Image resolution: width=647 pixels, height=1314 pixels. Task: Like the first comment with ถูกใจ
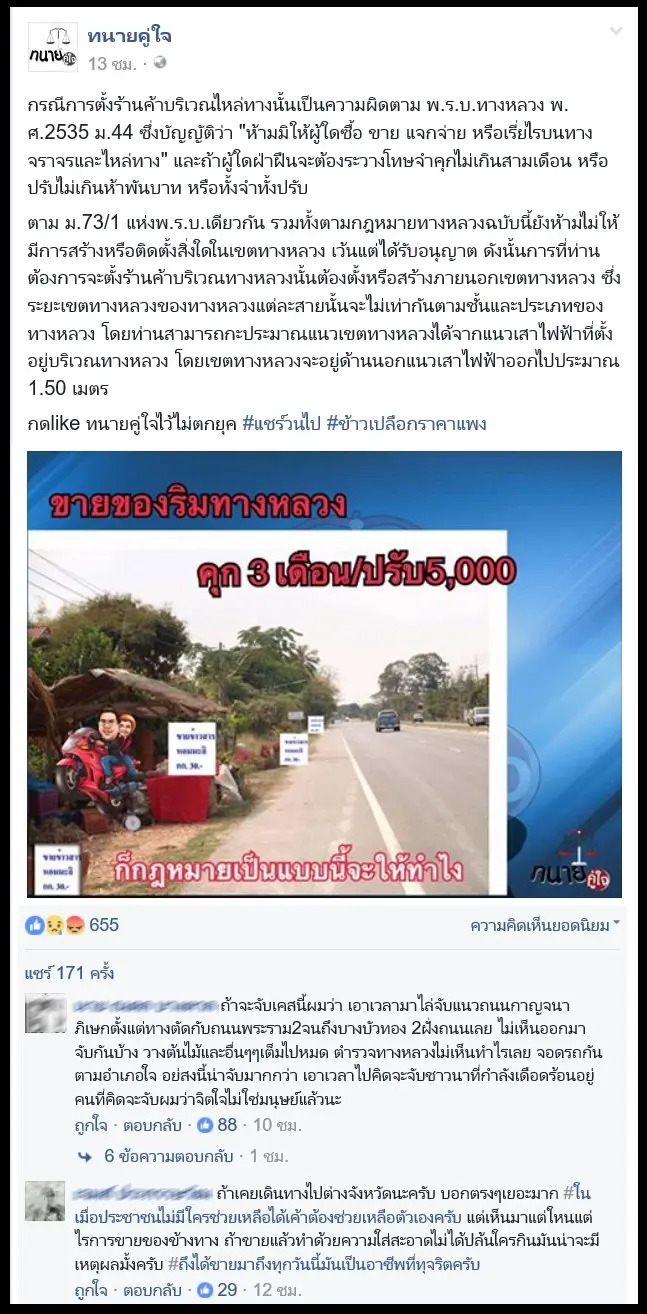(x=91, y=1125)
